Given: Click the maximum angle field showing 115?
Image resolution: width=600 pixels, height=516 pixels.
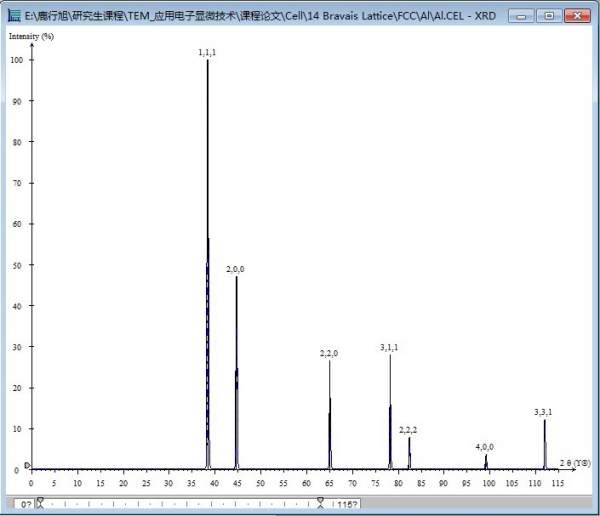Looking at the screenshot, I should [x=346, y=504].
